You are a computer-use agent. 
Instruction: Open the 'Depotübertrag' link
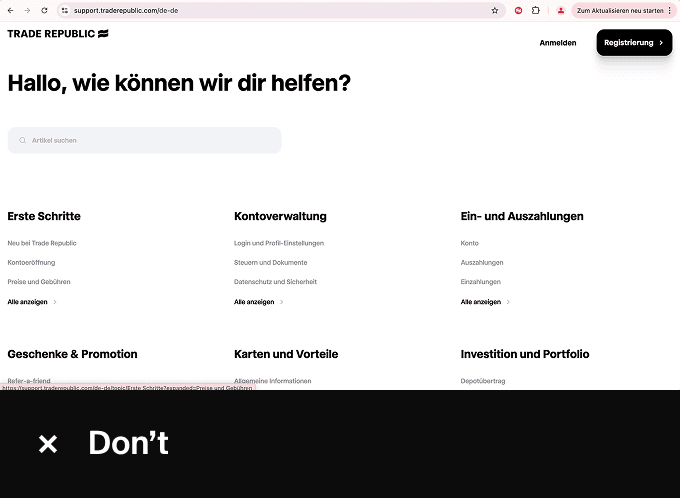point(483,381)
